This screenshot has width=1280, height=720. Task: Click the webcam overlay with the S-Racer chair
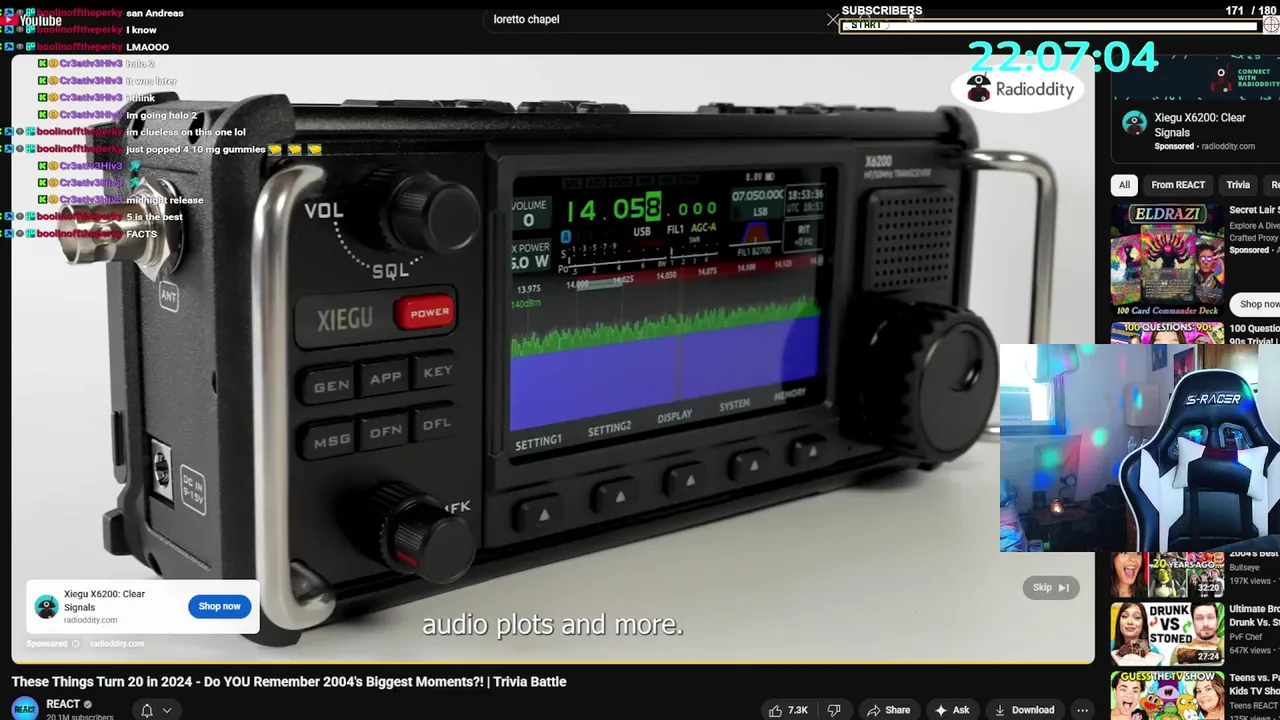[x=1140, y=448]
